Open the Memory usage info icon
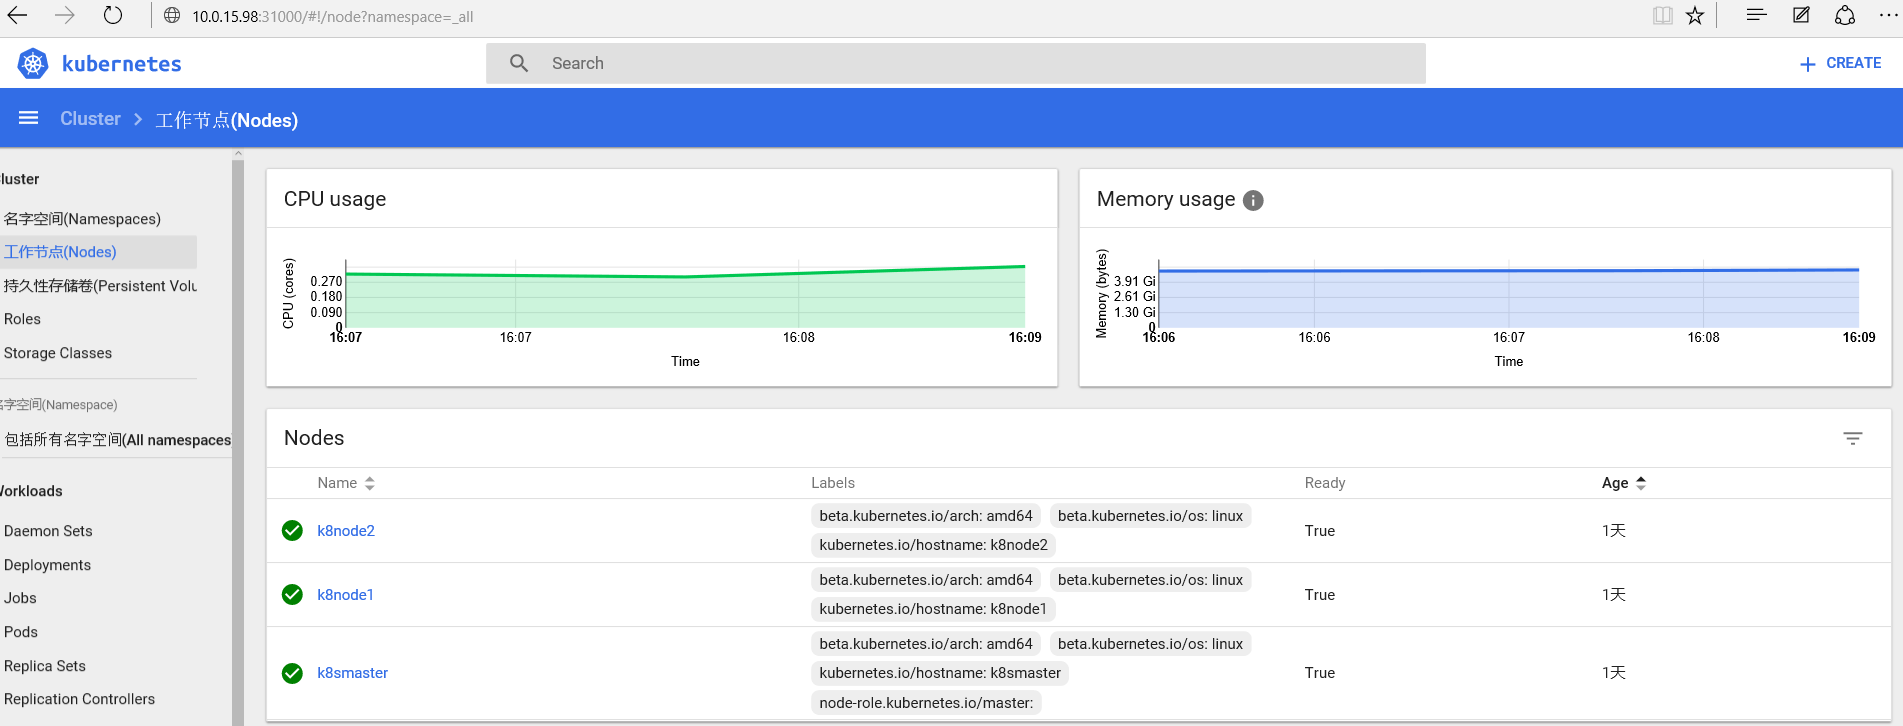The image size is (1903, 726). click(1253, 200)
